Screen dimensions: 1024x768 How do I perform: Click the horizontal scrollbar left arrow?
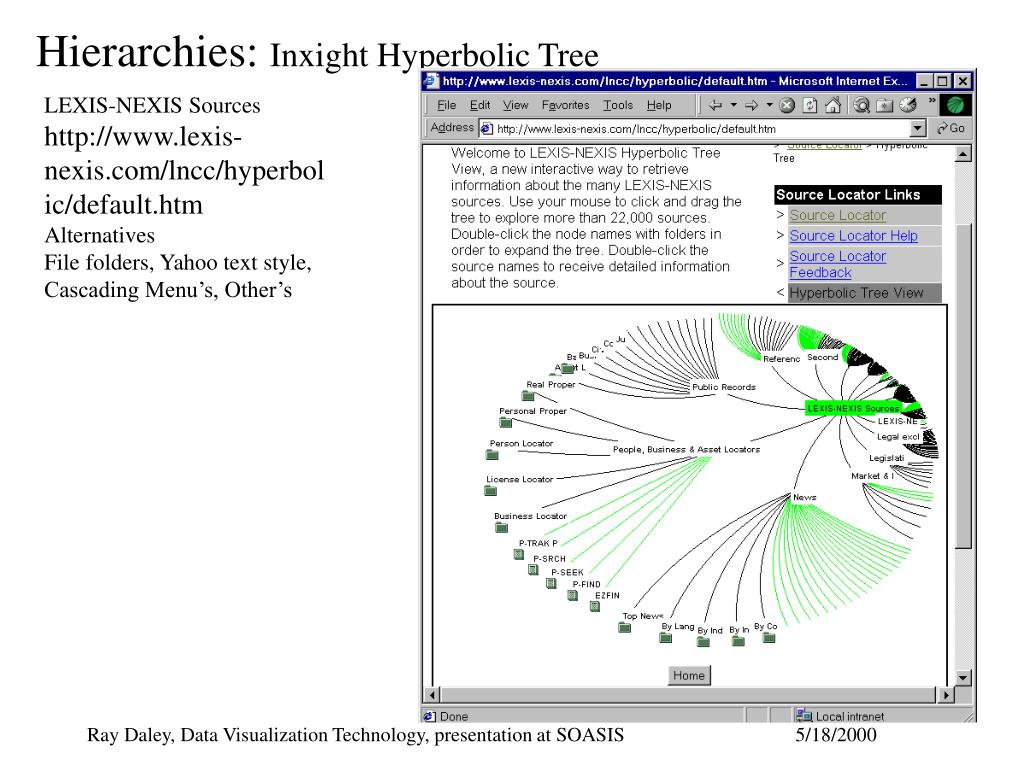[432, 695]
